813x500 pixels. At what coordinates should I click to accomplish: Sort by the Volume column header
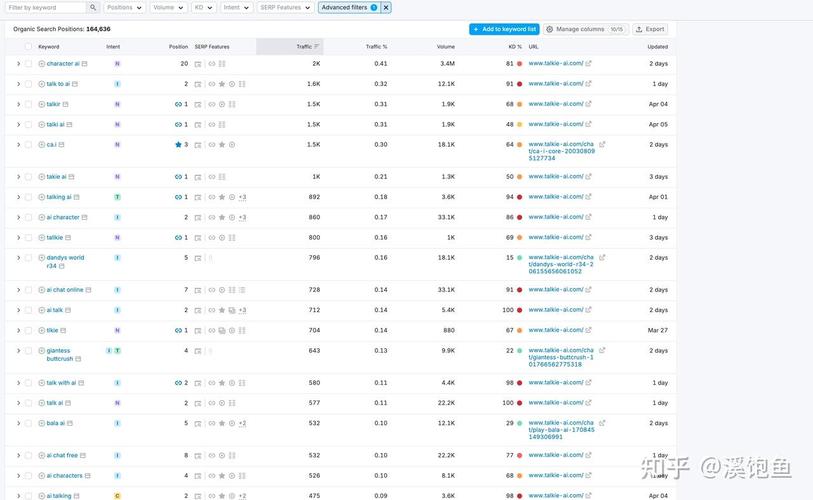(x=446, y=47)
